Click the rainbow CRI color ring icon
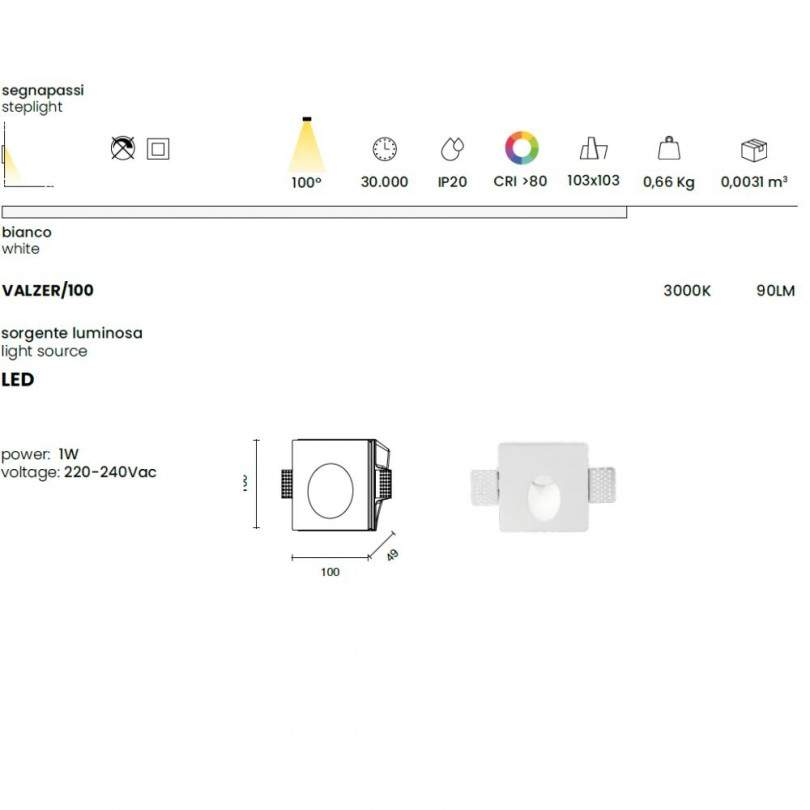The height and width of the screenshot is (810, 810). click(x=521, y=148)
